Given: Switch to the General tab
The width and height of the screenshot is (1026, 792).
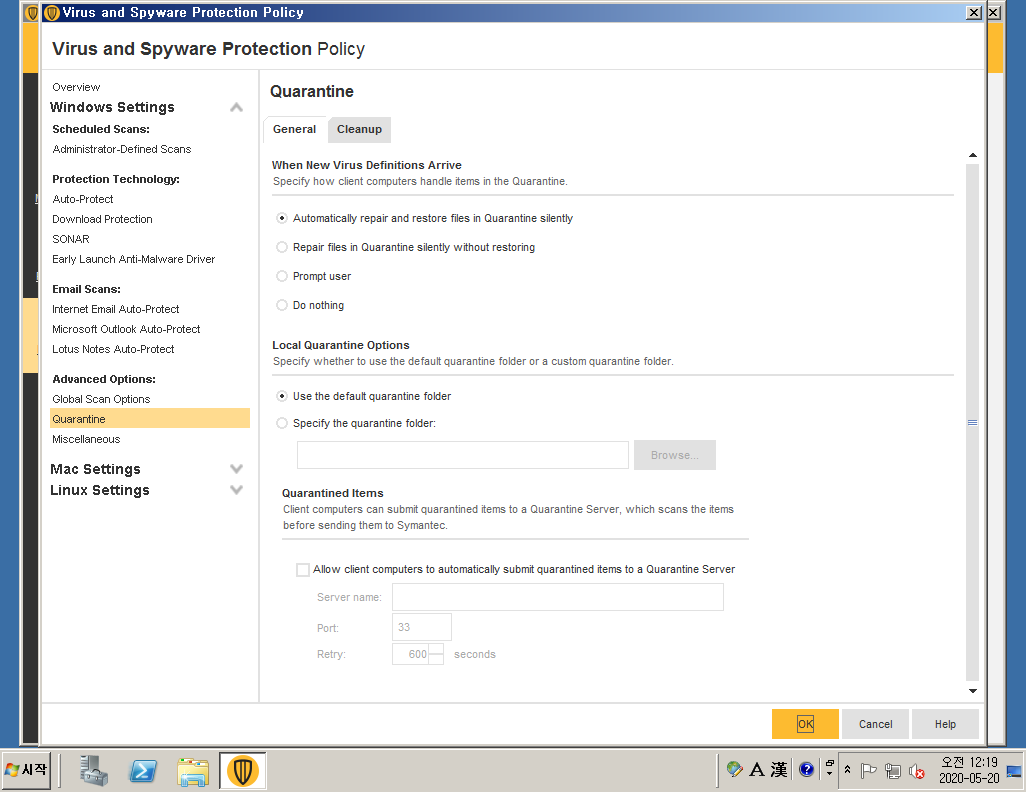Looking at the screenshot, I should click(x=294, y=129).
